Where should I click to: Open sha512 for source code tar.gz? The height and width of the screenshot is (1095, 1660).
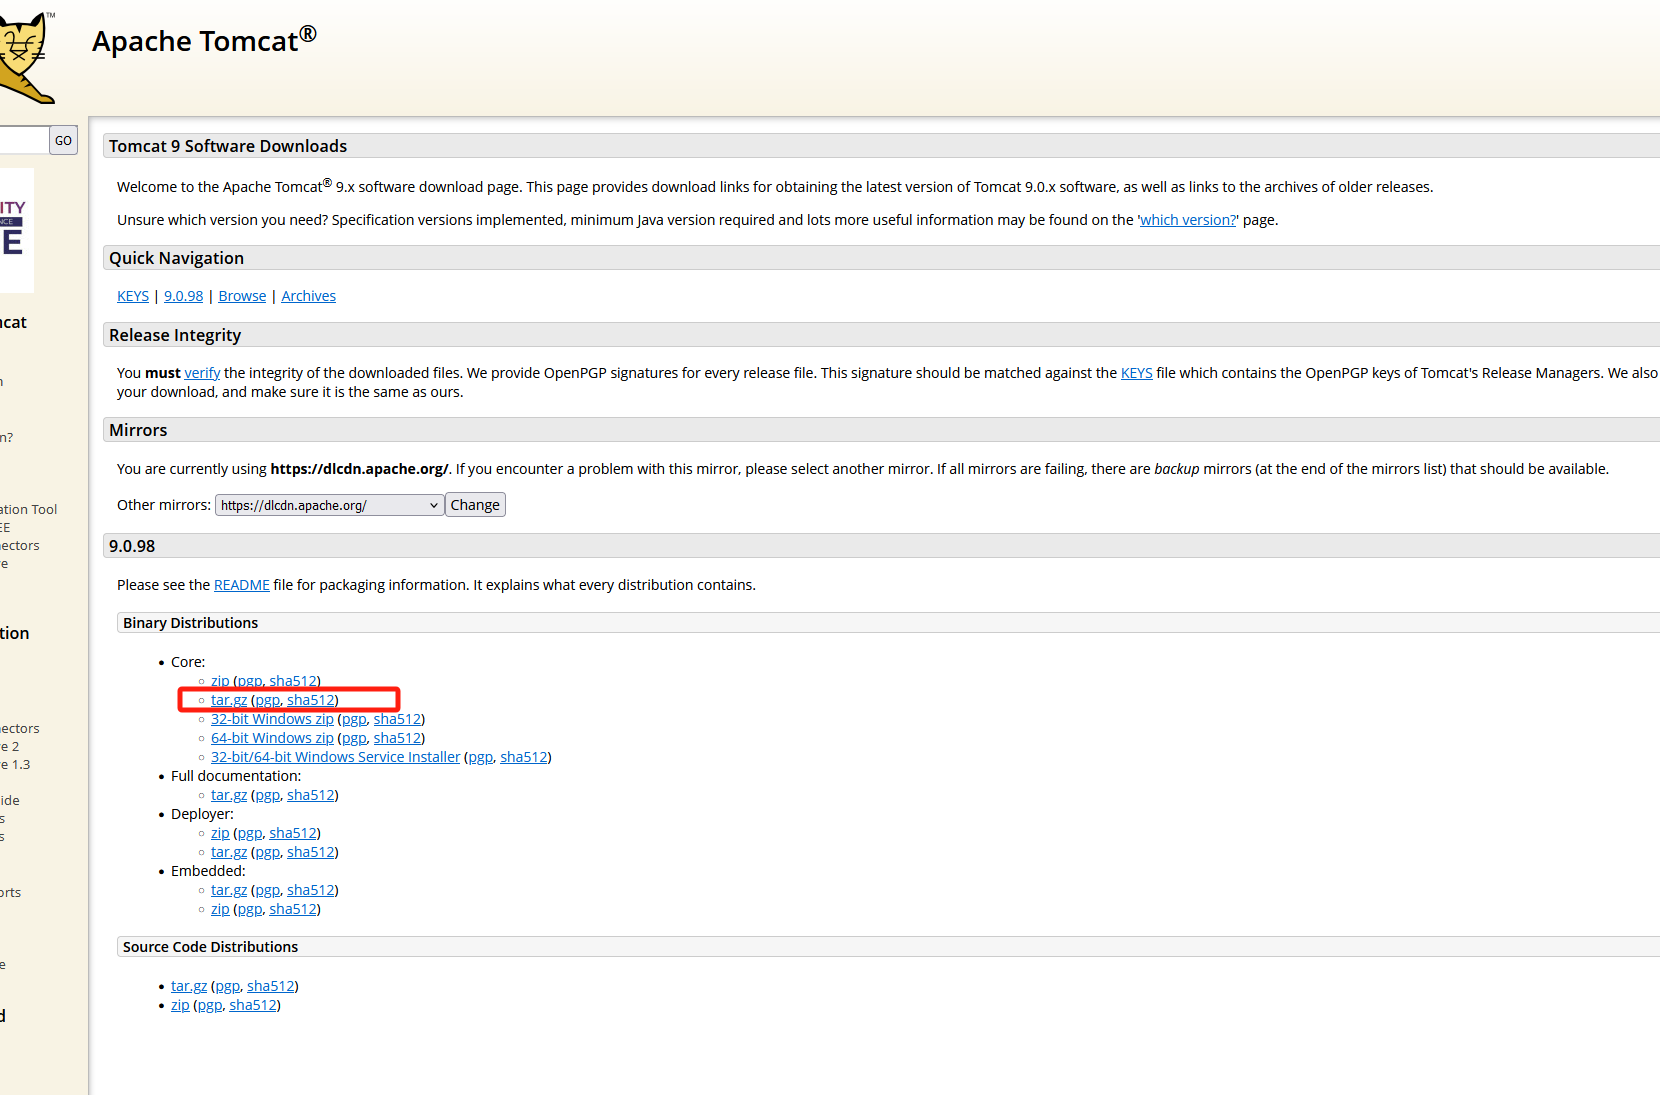tap(271, 986)
